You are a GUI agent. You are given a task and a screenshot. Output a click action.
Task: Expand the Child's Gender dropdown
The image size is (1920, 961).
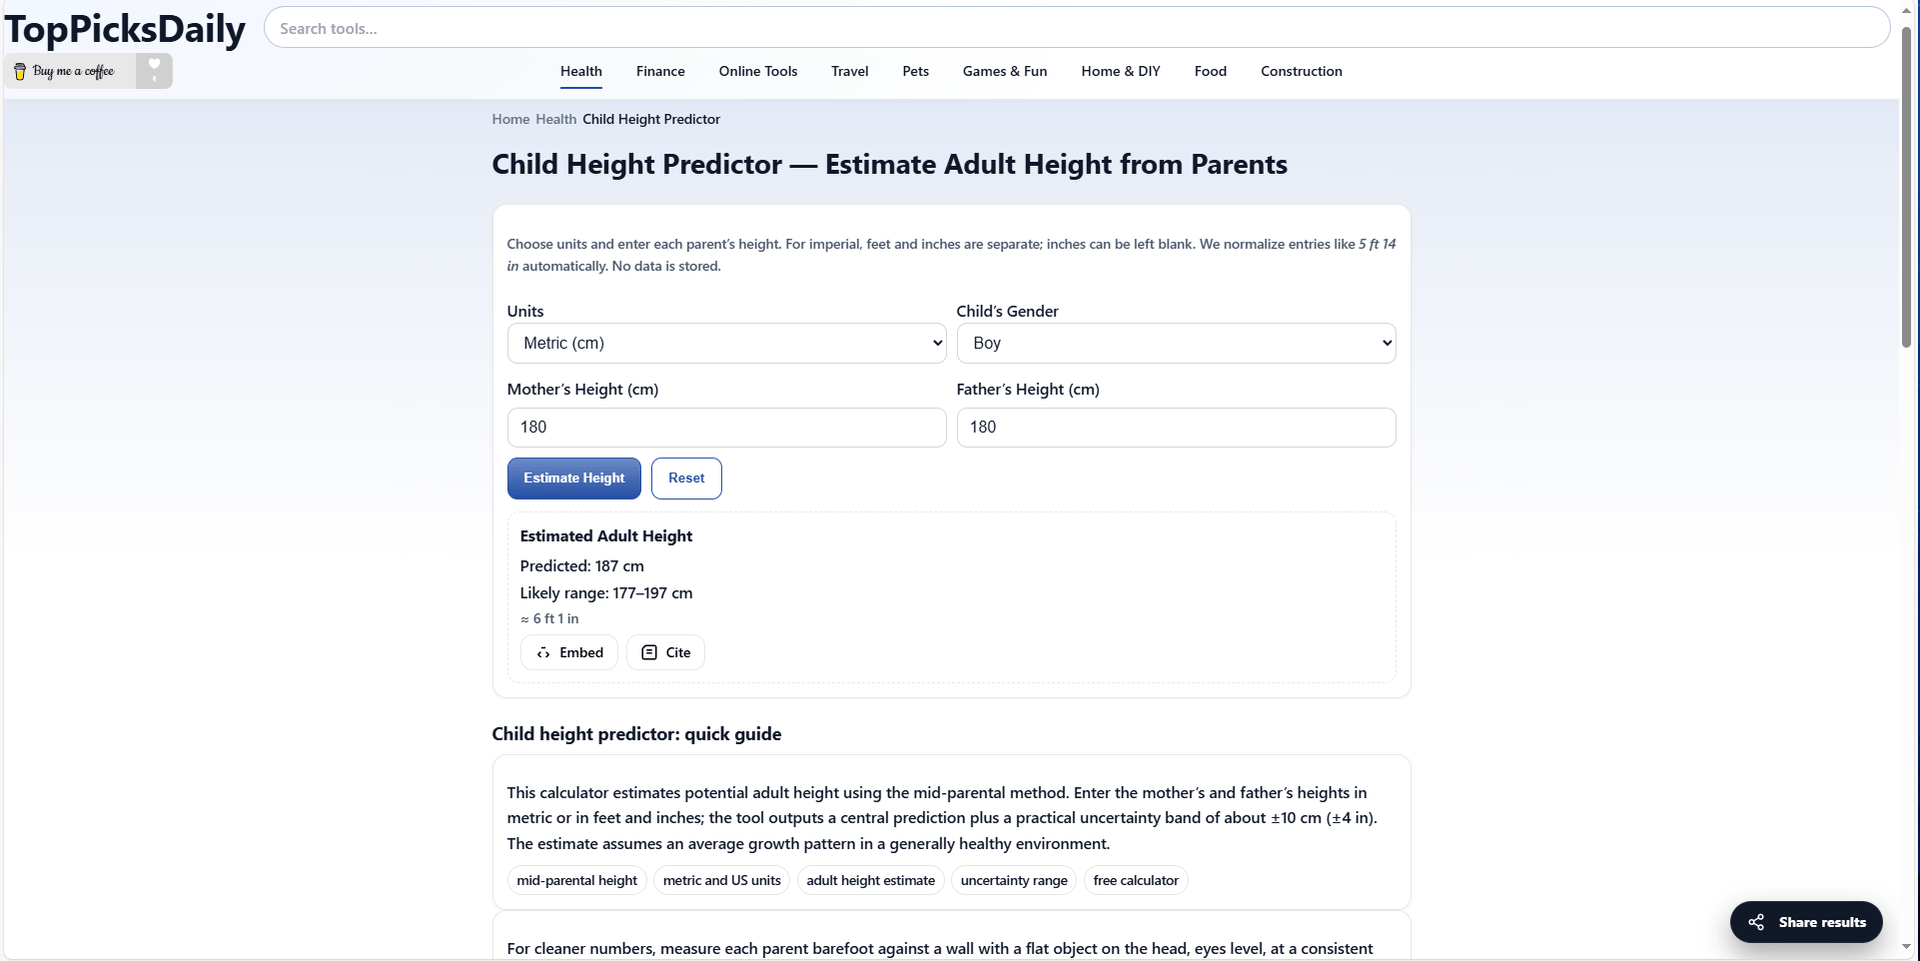pyautogui.click(x=1175, y=343)
